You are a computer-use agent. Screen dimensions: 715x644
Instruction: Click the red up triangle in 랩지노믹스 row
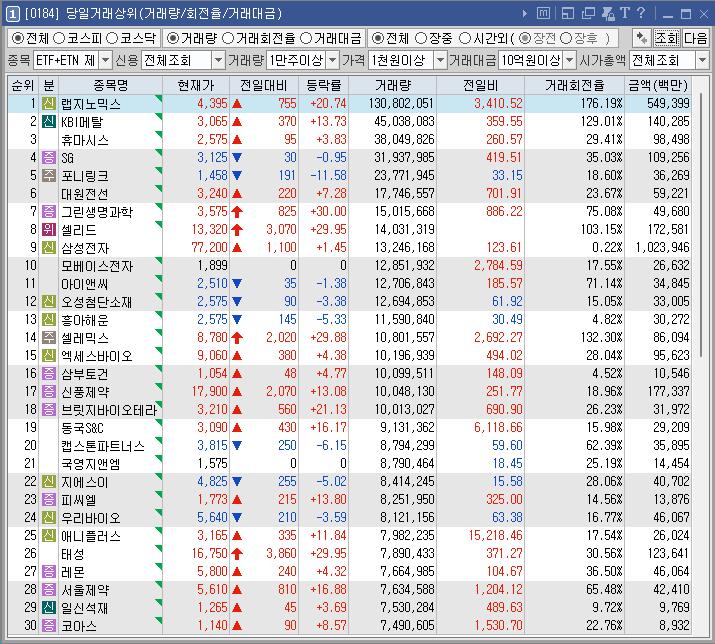point(237,104)
